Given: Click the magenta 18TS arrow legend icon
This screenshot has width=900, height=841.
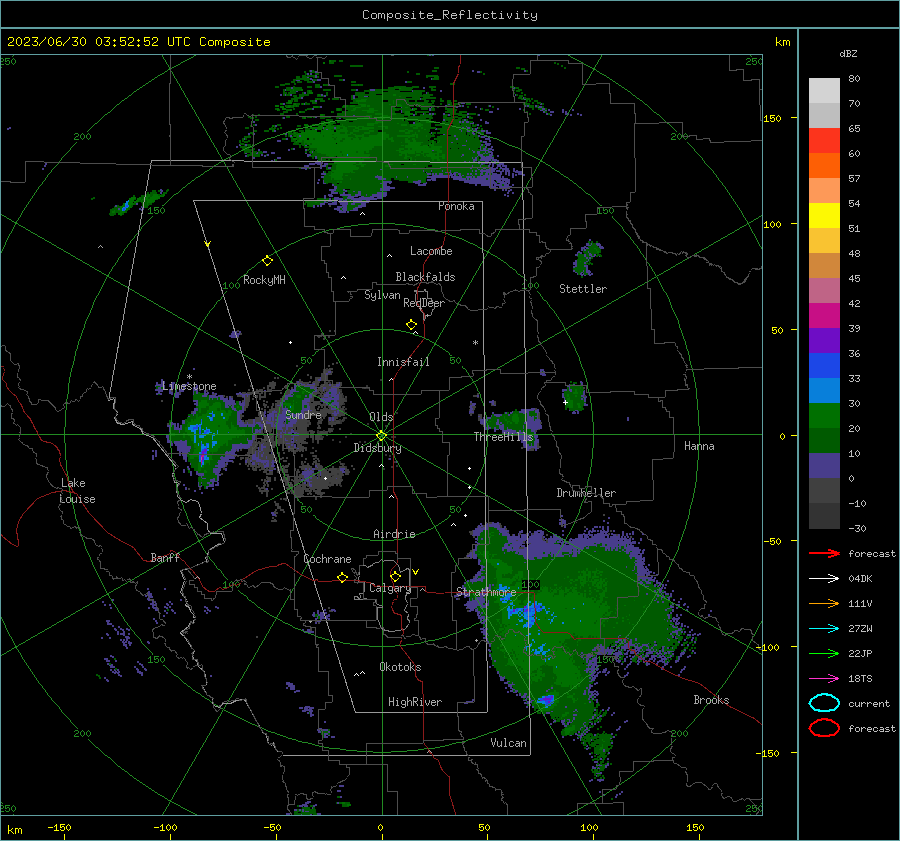Looking at the screenshot, I should coord(824,679).
